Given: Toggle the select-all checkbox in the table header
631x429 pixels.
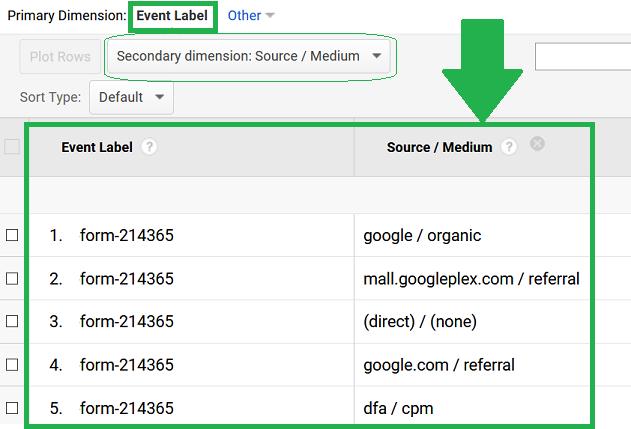Looking at the screenshot, I should [x=12, y=146].
